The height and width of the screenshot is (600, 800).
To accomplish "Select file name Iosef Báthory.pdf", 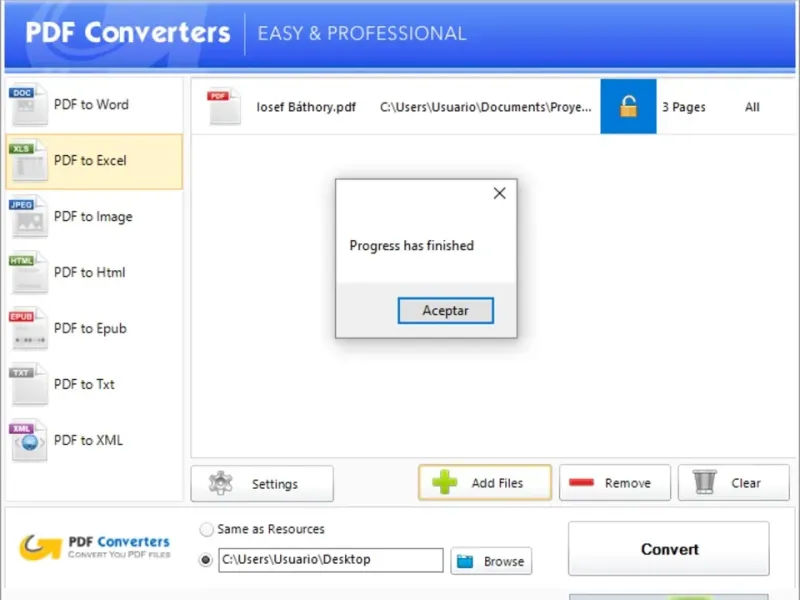I will click(306, 107).
